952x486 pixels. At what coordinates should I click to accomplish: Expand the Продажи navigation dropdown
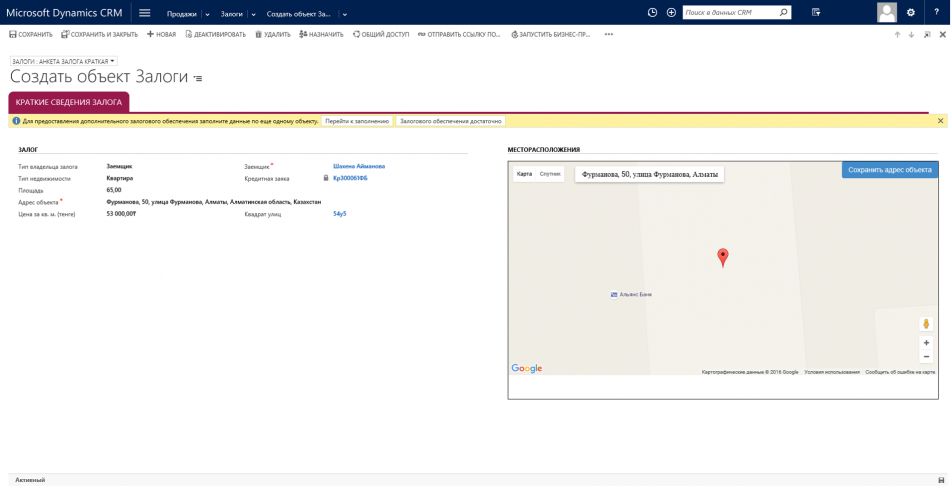pyautogui.click(x=207, y=14)
